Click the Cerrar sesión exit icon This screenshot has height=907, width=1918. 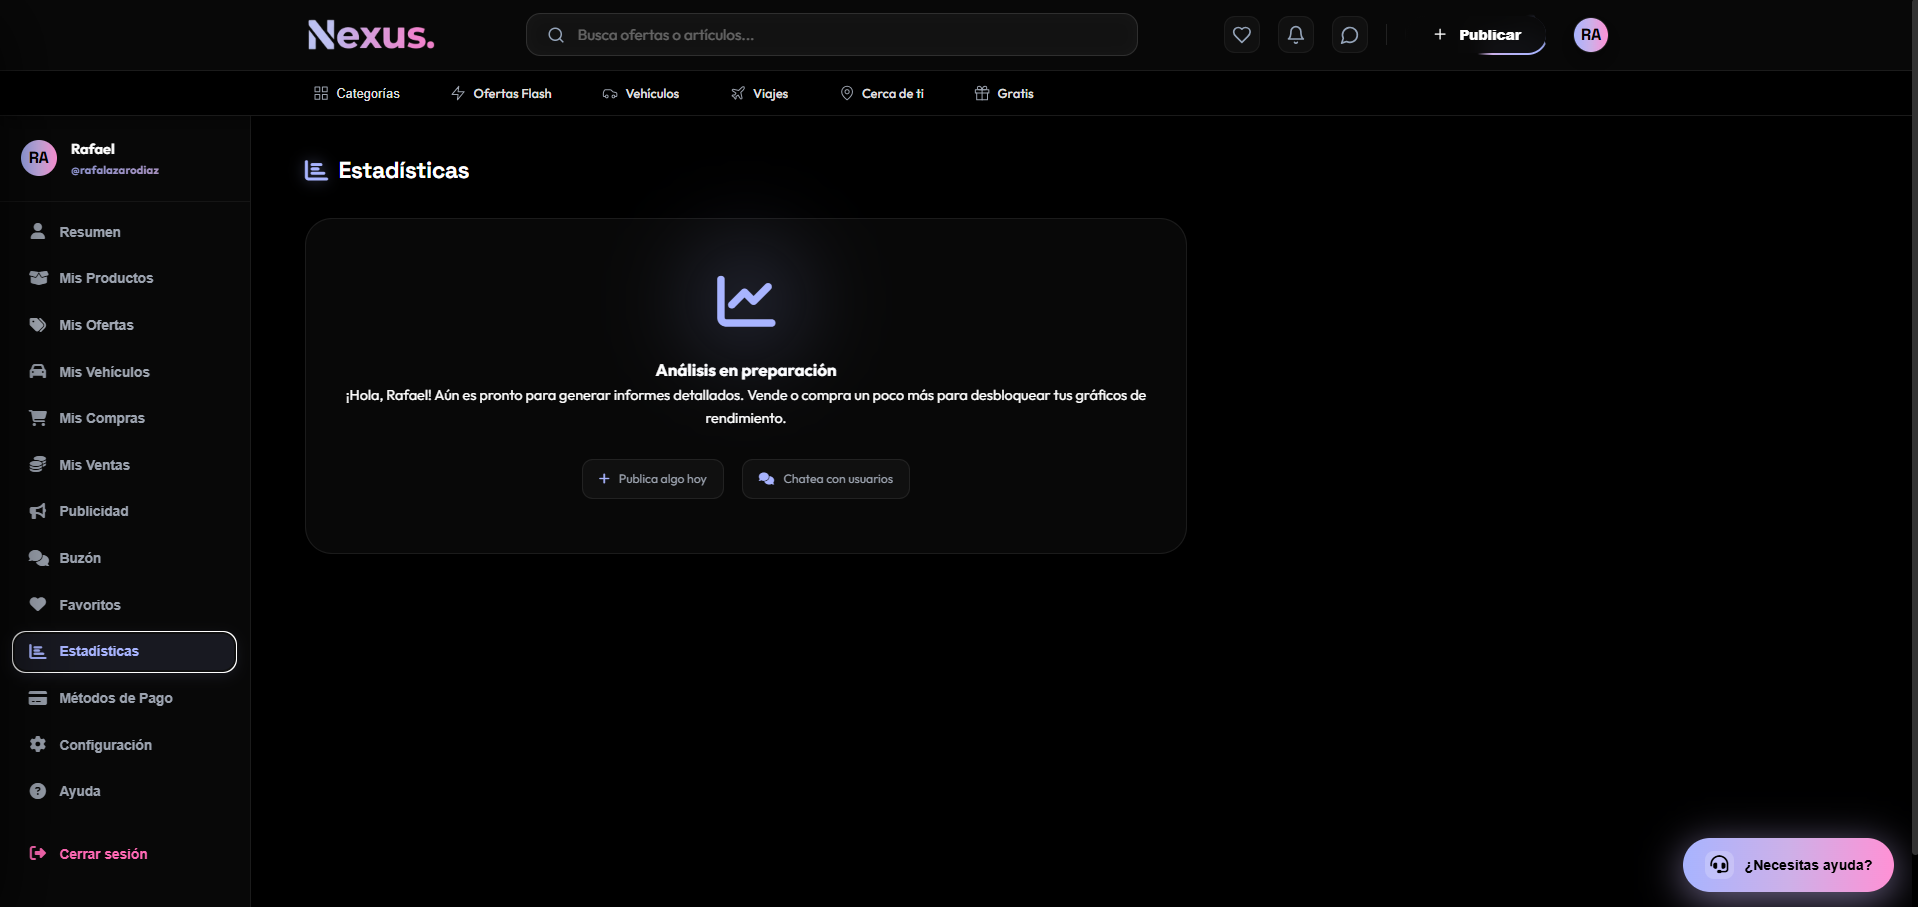[38, 853]
